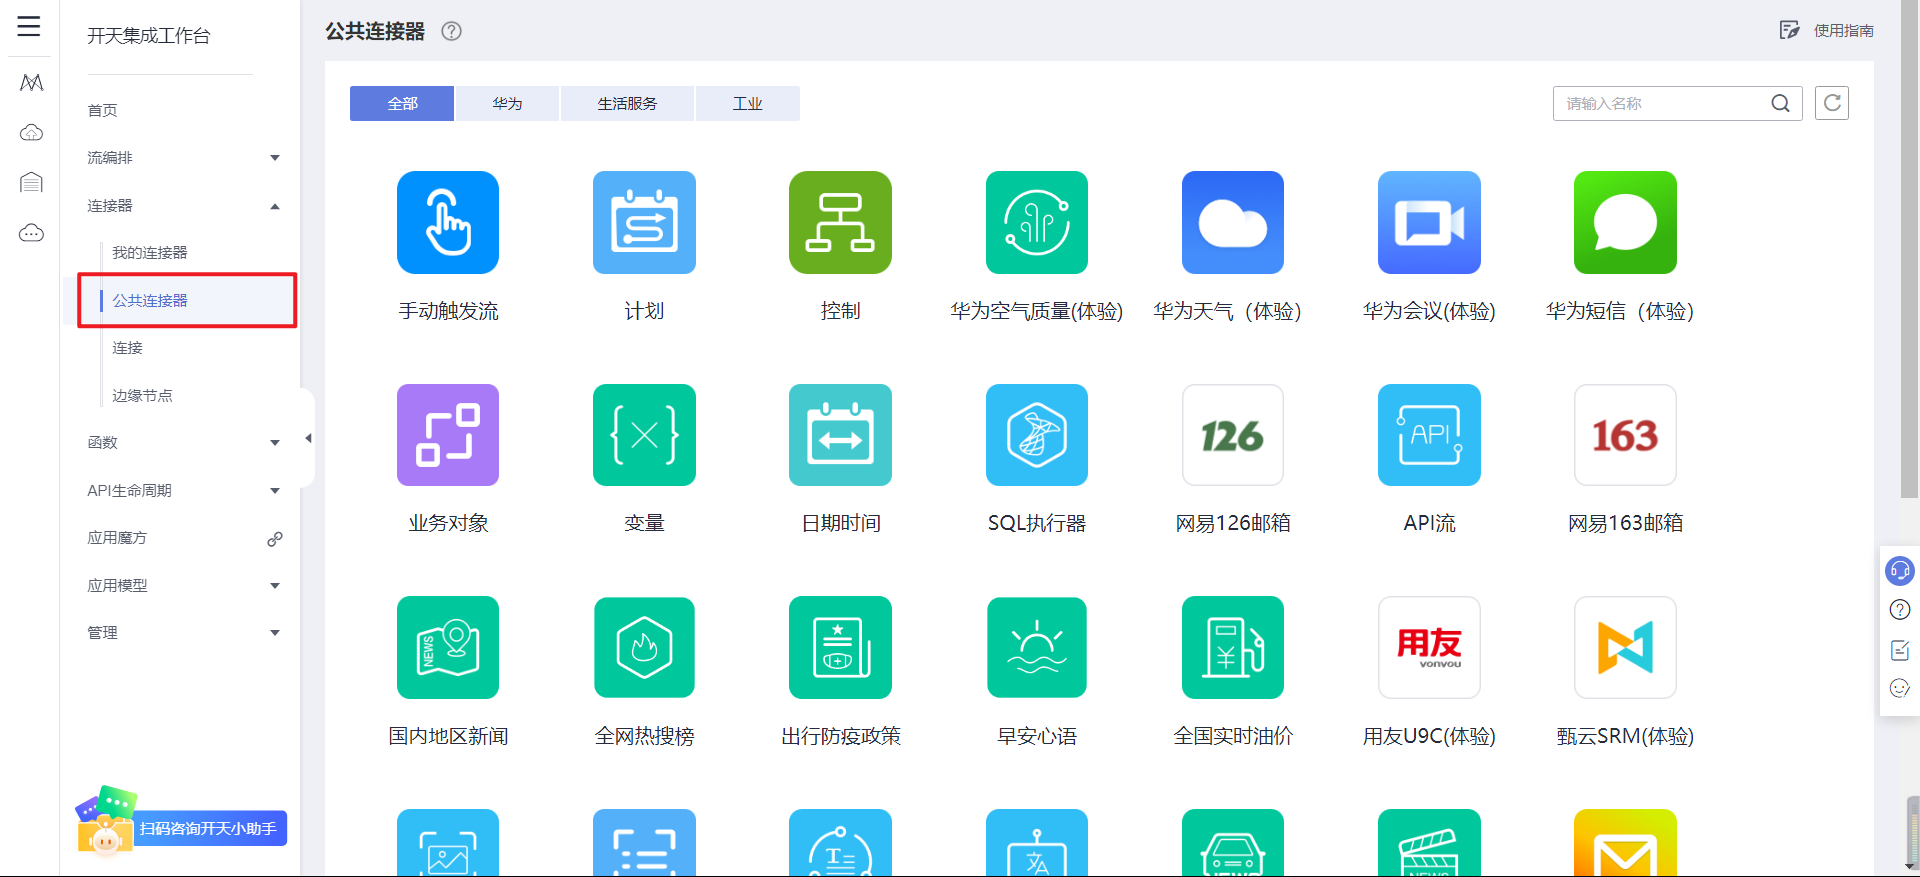
Task: Click the search magnifier icon
Action: 1780,103
